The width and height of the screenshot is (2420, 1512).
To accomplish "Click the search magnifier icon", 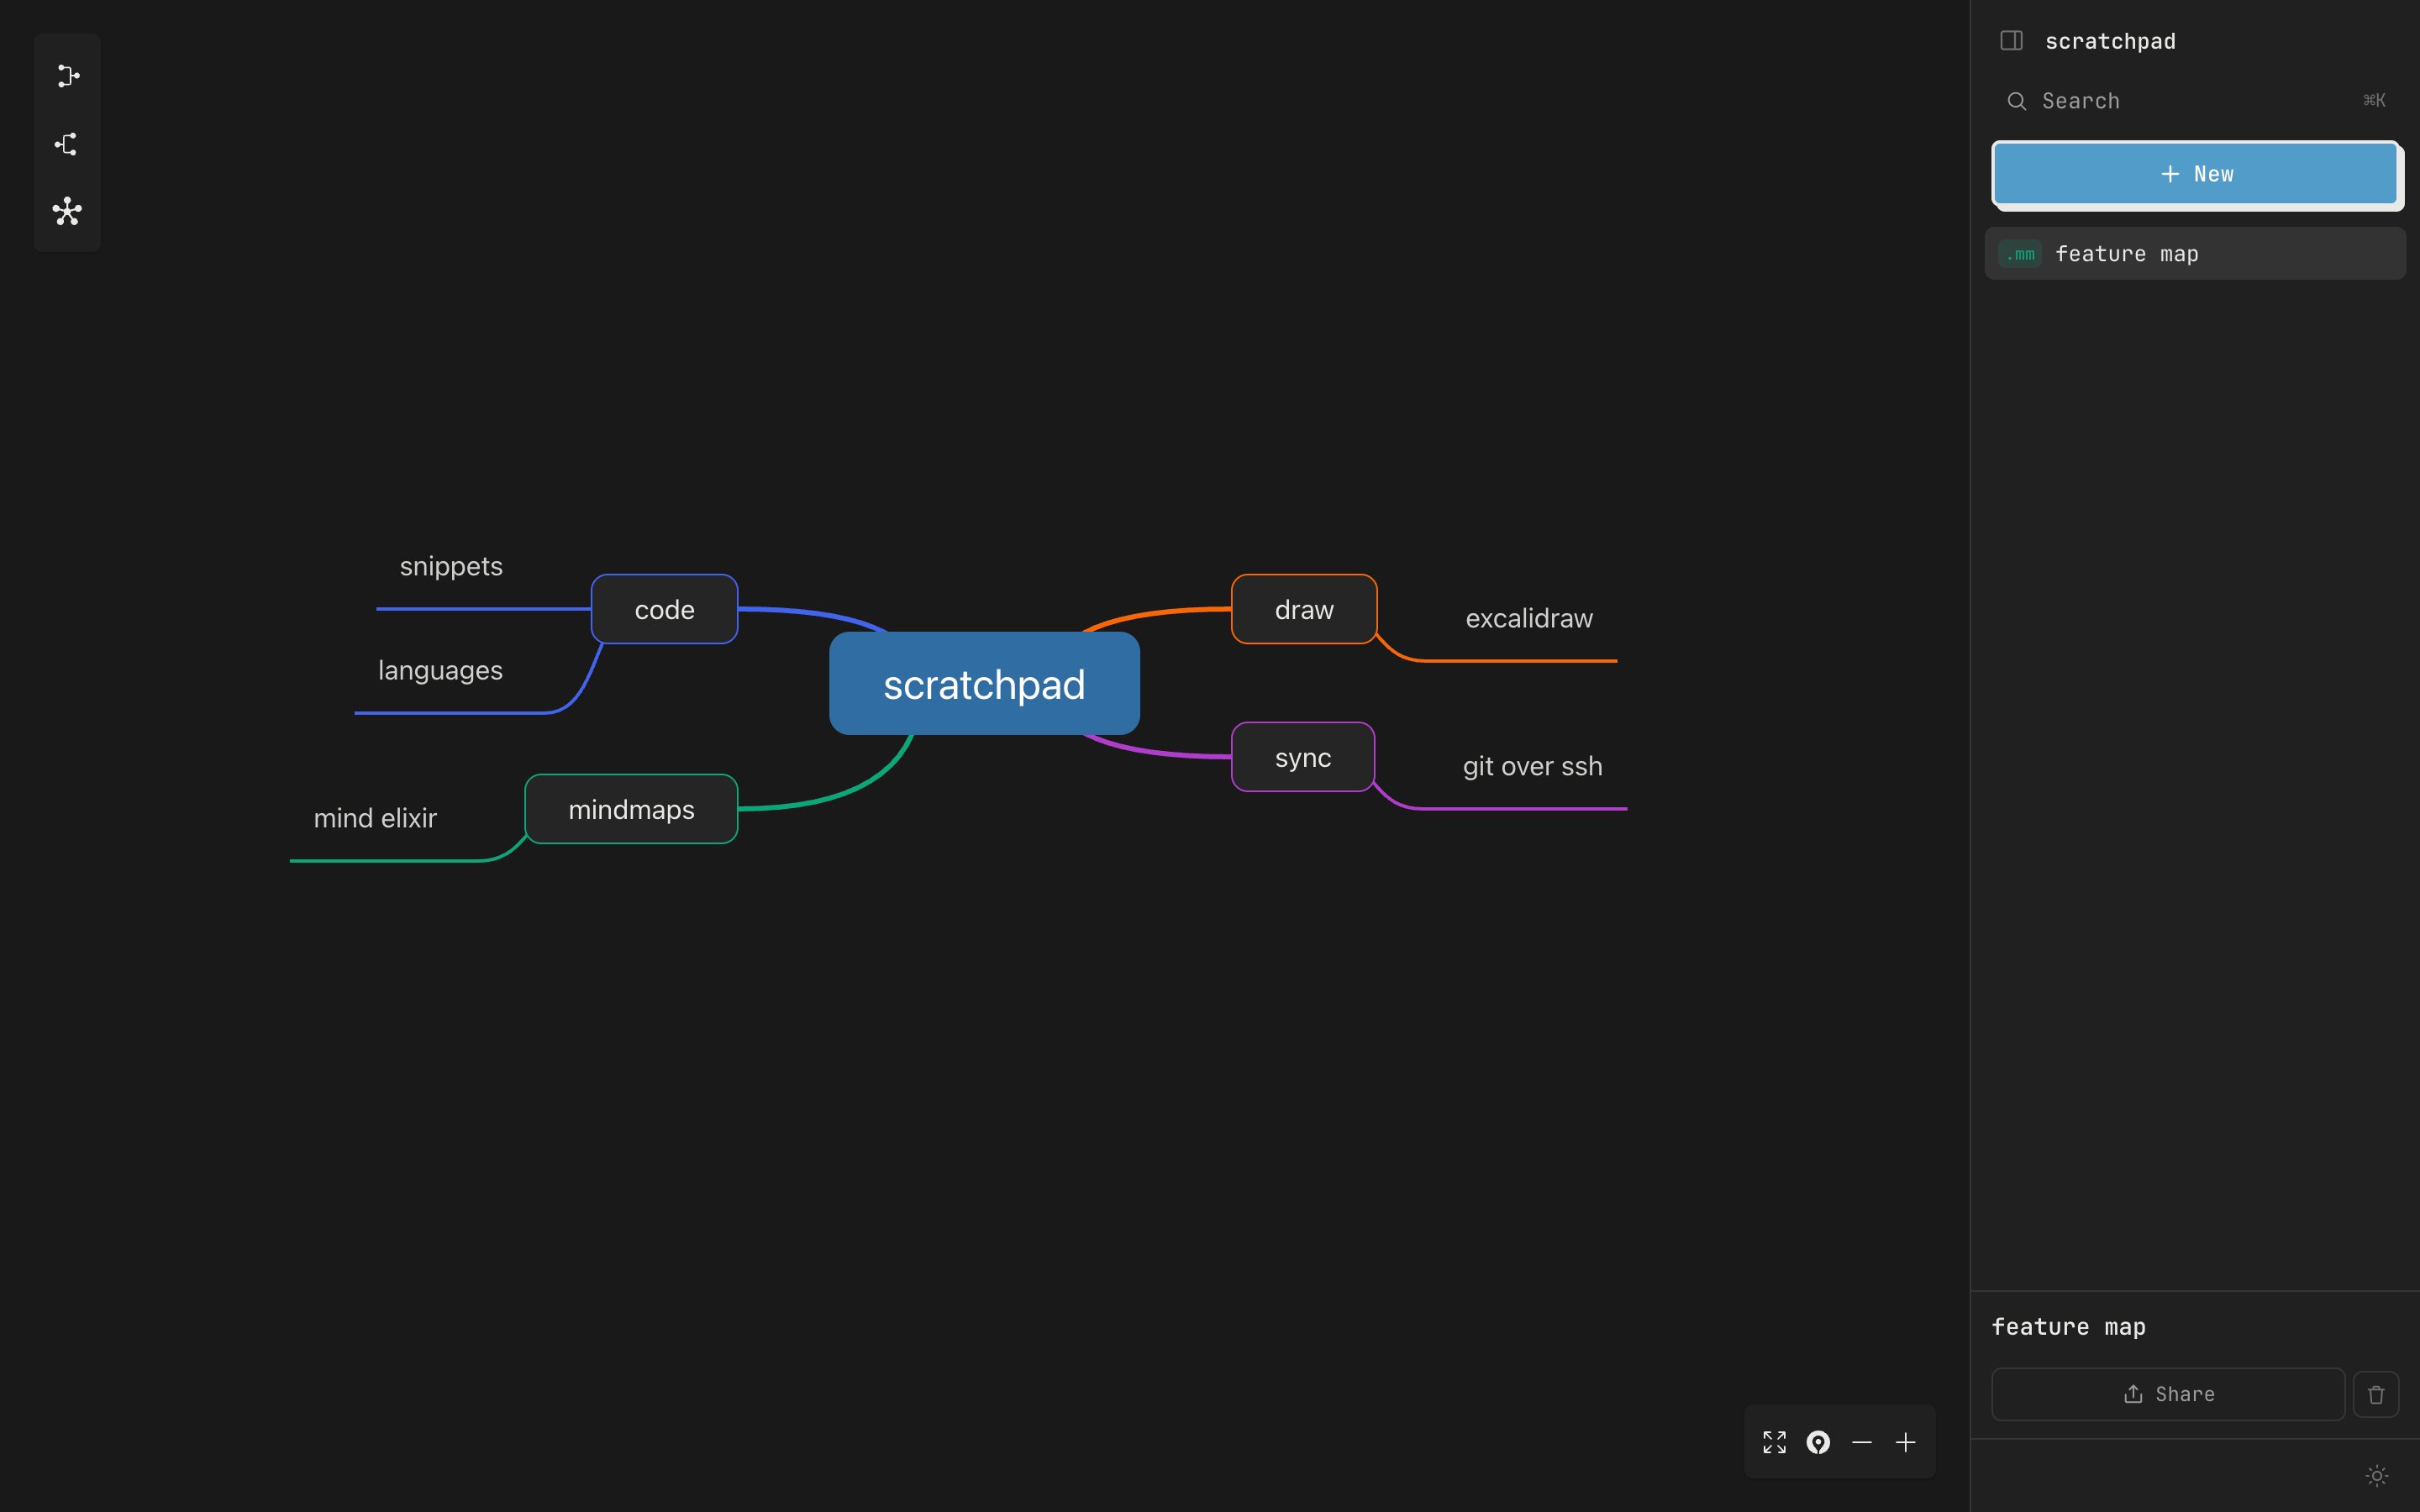I will [2016, 101].
